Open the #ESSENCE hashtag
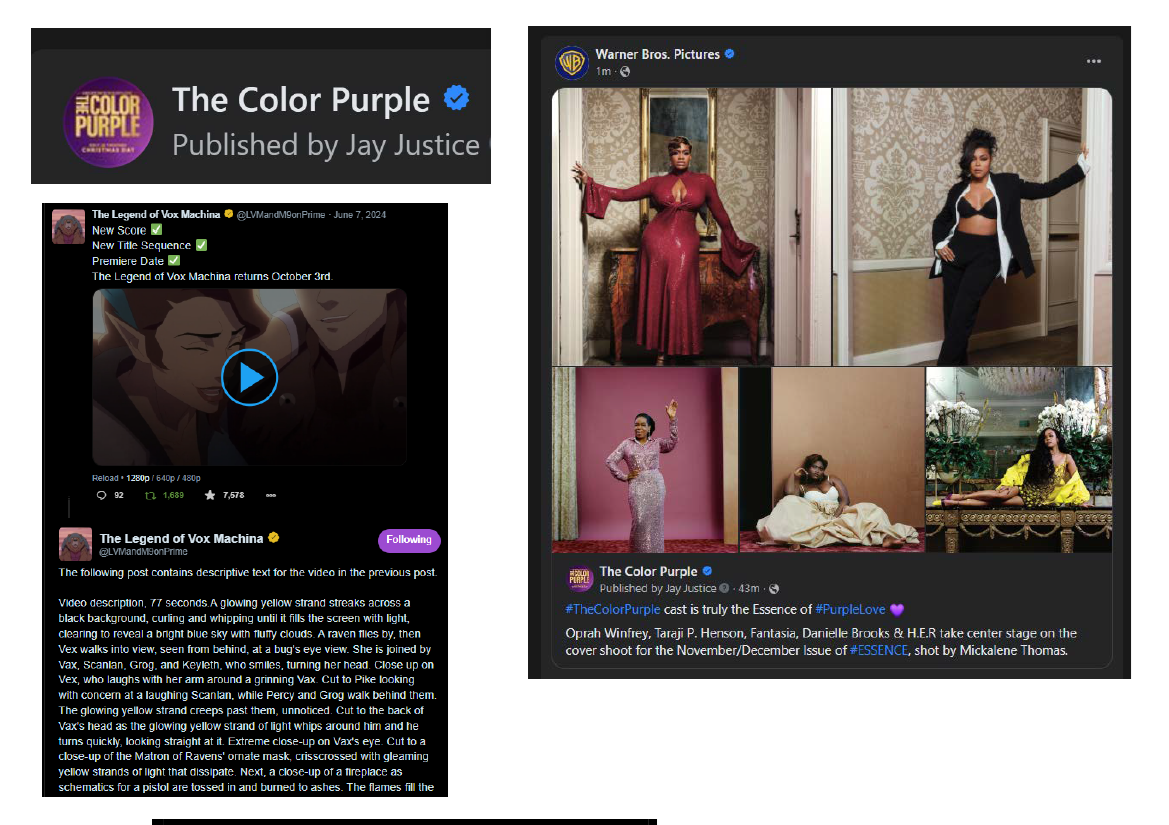The height and width of the screenshot is (825, 1169). [x=879, y=651]
